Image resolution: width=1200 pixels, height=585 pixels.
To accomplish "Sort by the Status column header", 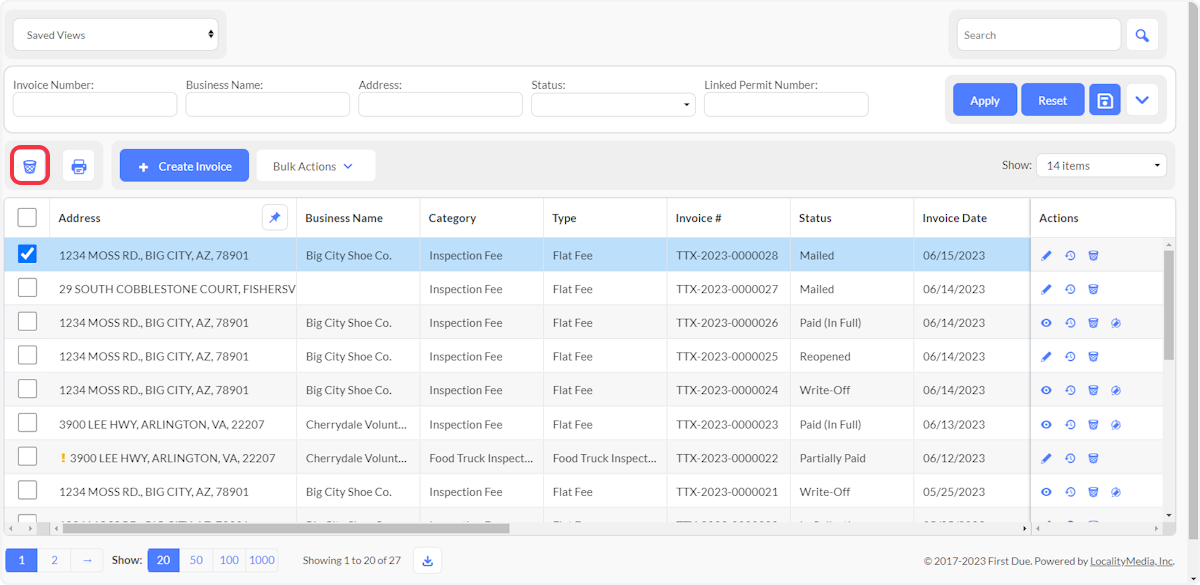I will tap(815, 218).
